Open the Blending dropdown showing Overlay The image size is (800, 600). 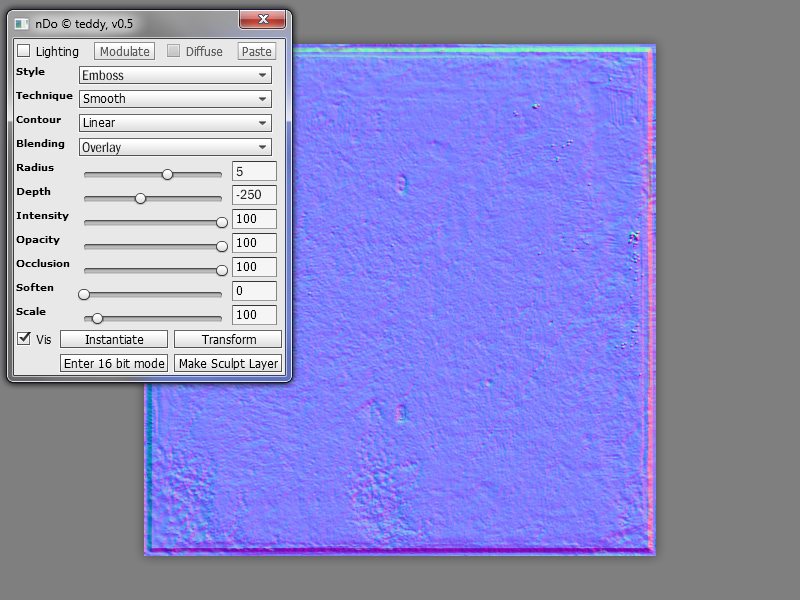click(x=175, y=147)
